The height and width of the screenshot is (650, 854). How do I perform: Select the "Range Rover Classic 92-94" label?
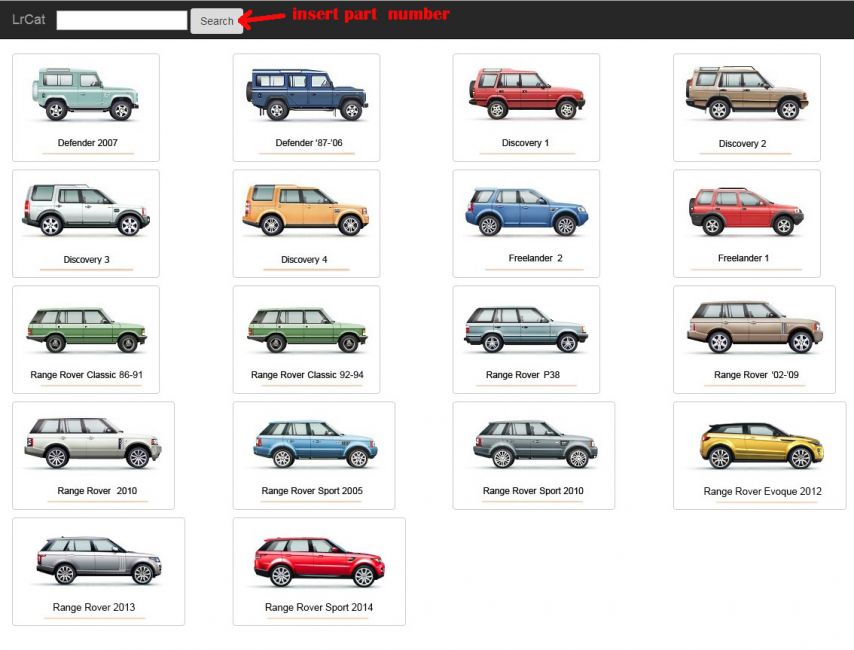307,375
